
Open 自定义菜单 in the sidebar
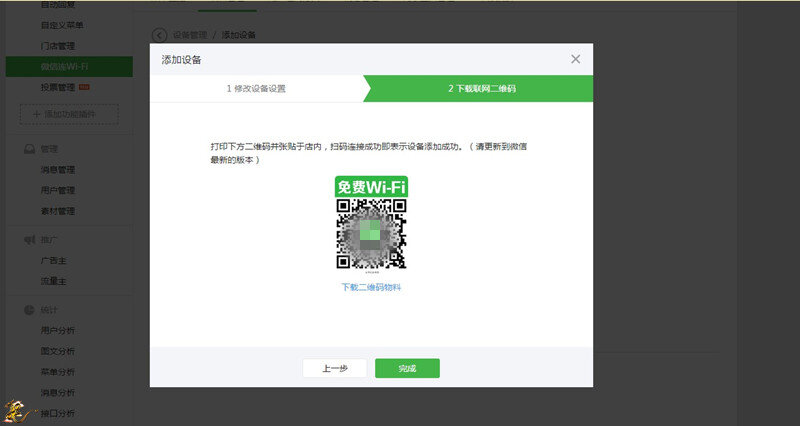pyautogui.click(x=62, y=25)
